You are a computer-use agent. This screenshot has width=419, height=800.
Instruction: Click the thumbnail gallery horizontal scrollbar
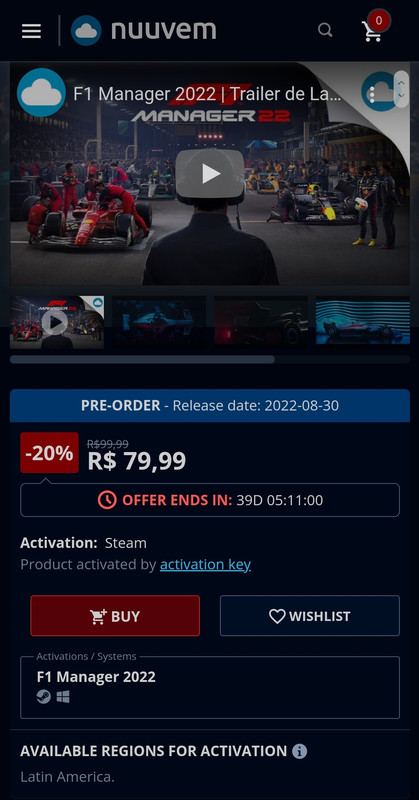(210, 359)
